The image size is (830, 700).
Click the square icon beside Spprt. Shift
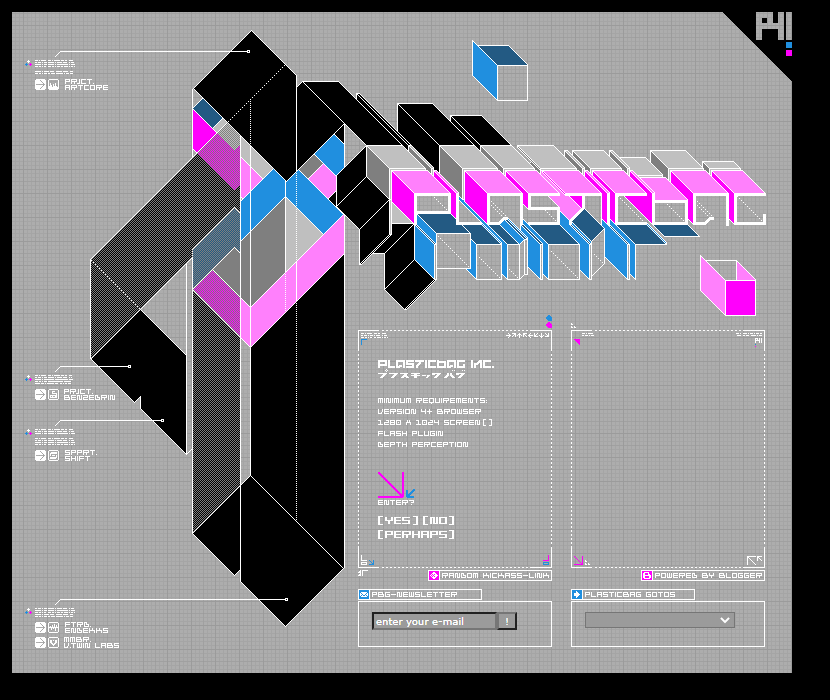click(53, 455)
